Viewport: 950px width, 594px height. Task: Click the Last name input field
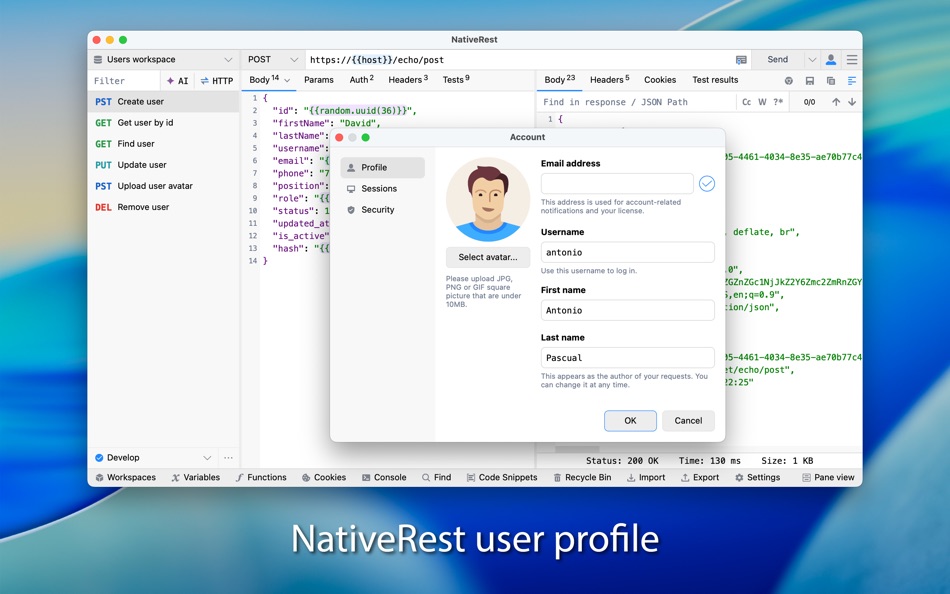coord(627,357)
